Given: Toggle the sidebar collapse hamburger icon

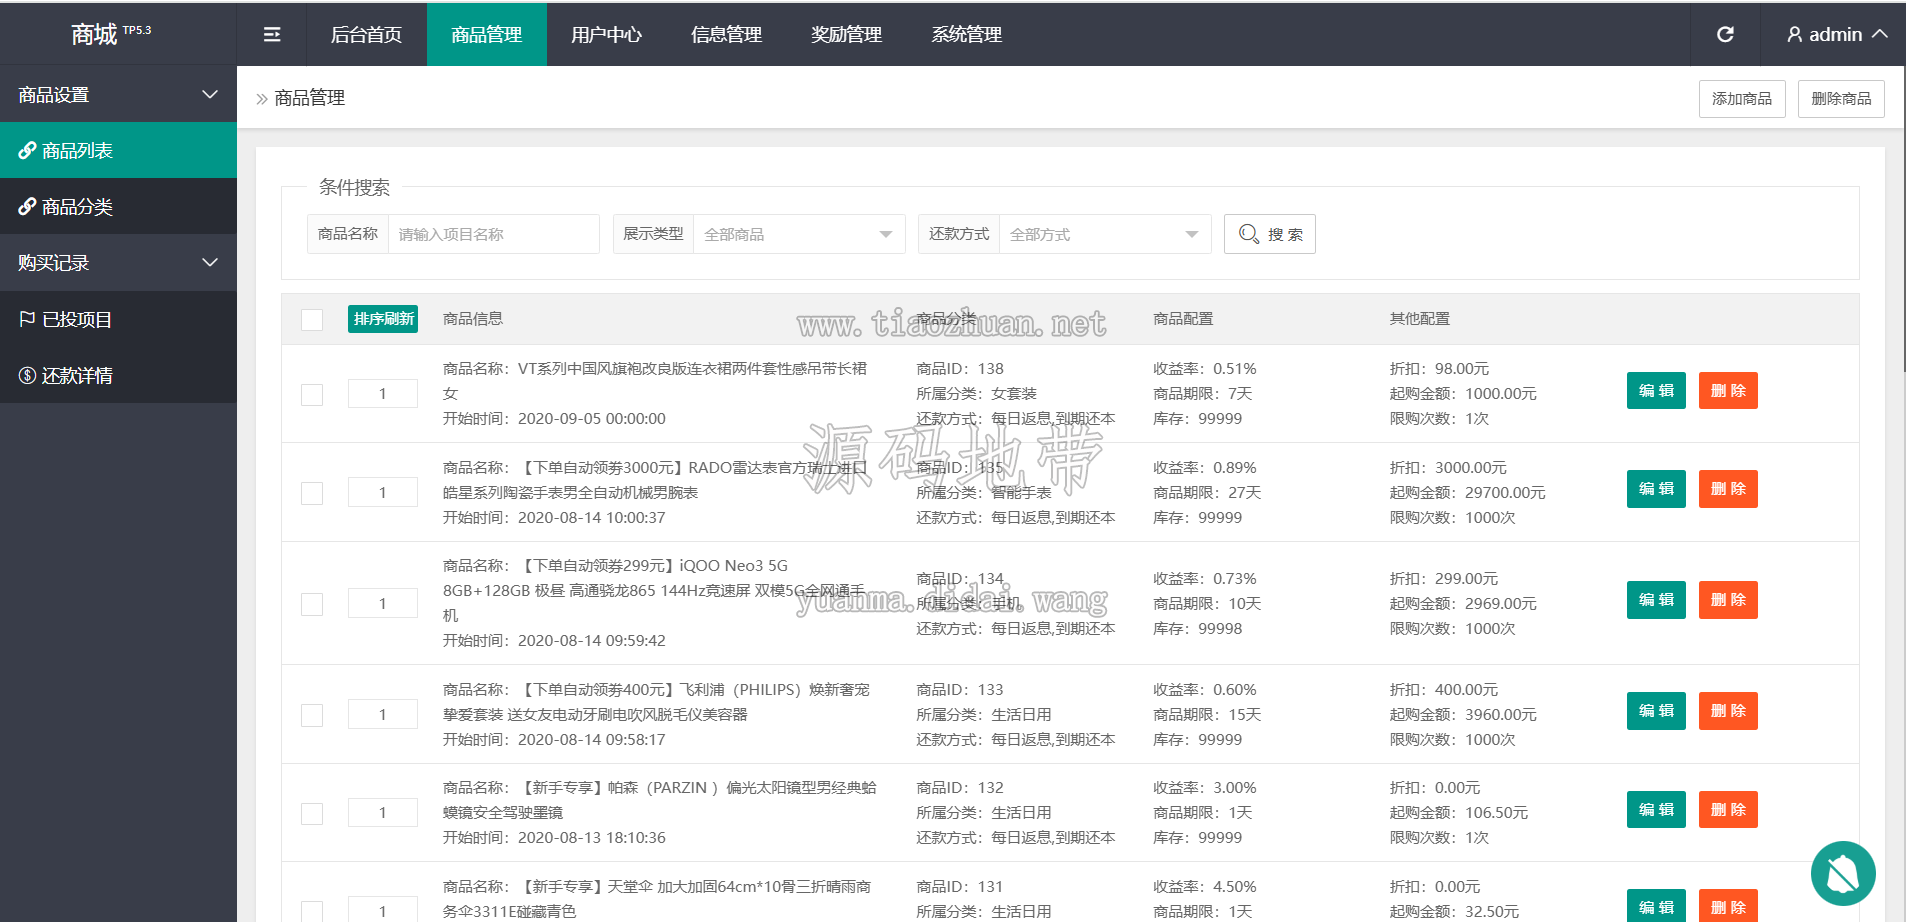Looking at the screenshot, I should (272, 34).
